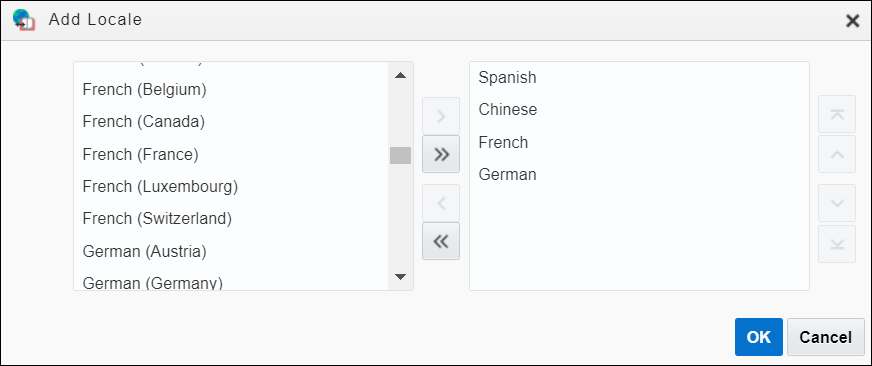Click the move up reorder arrow

click(x=837, y=154)
